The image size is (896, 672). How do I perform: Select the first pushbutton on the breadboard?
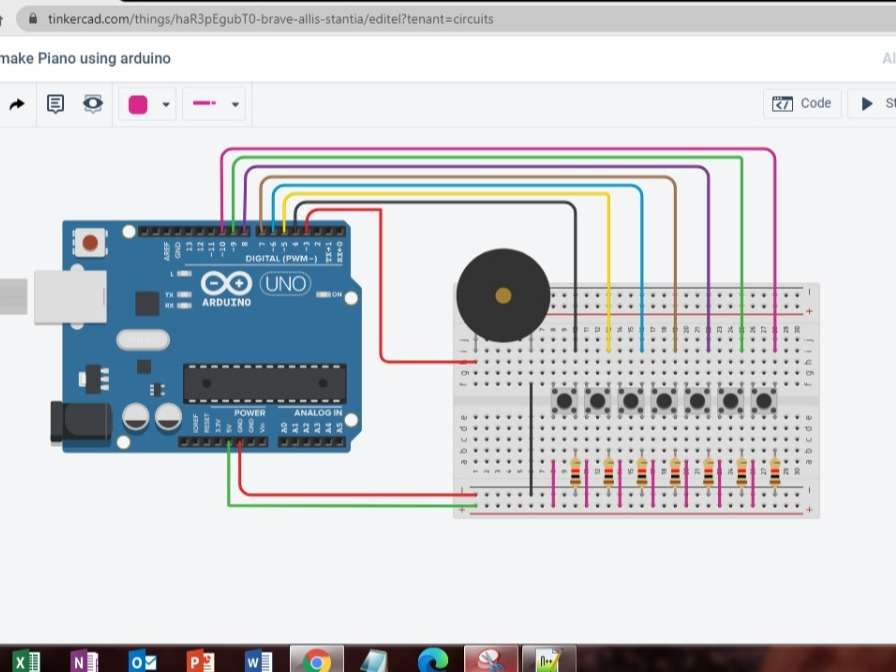[x=563, y=399]
